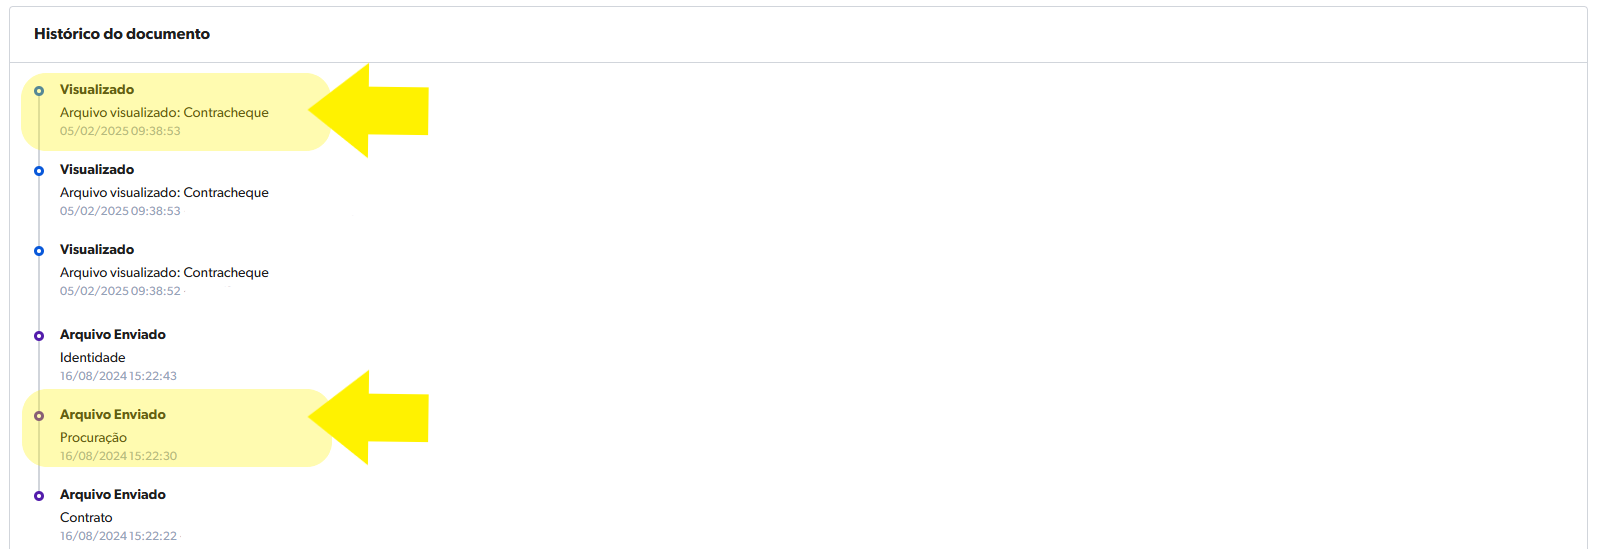Click the timeline dot of the highlighted Visualizado entry
1607x549 pixels.
(x=39, y=91)
